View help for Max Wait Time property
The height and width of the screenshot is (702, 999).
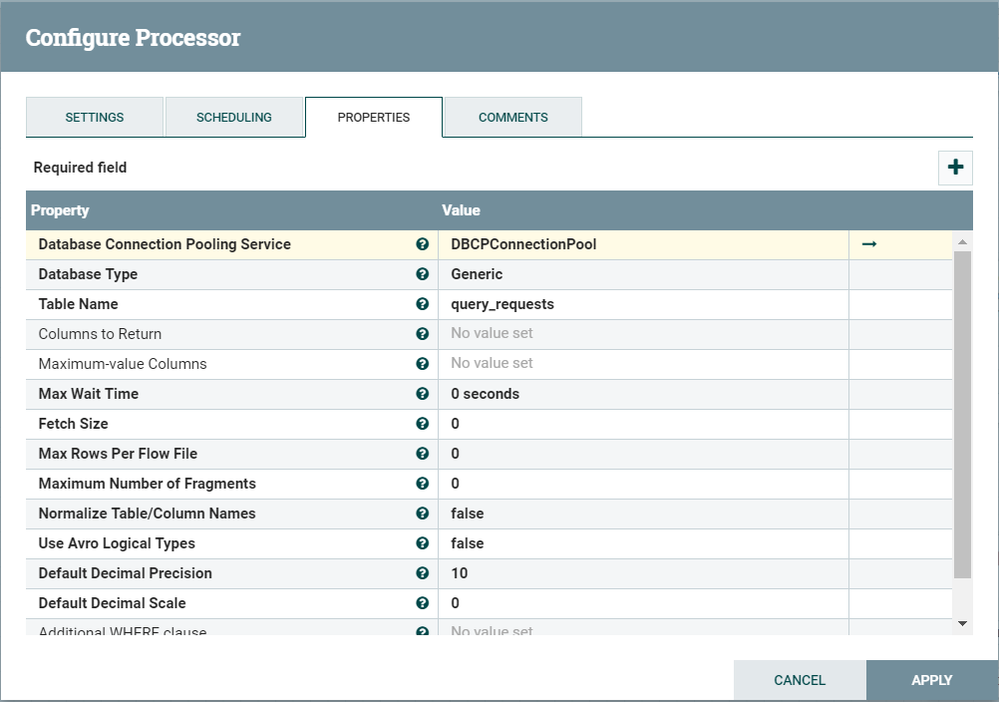[x=422, y=394]
